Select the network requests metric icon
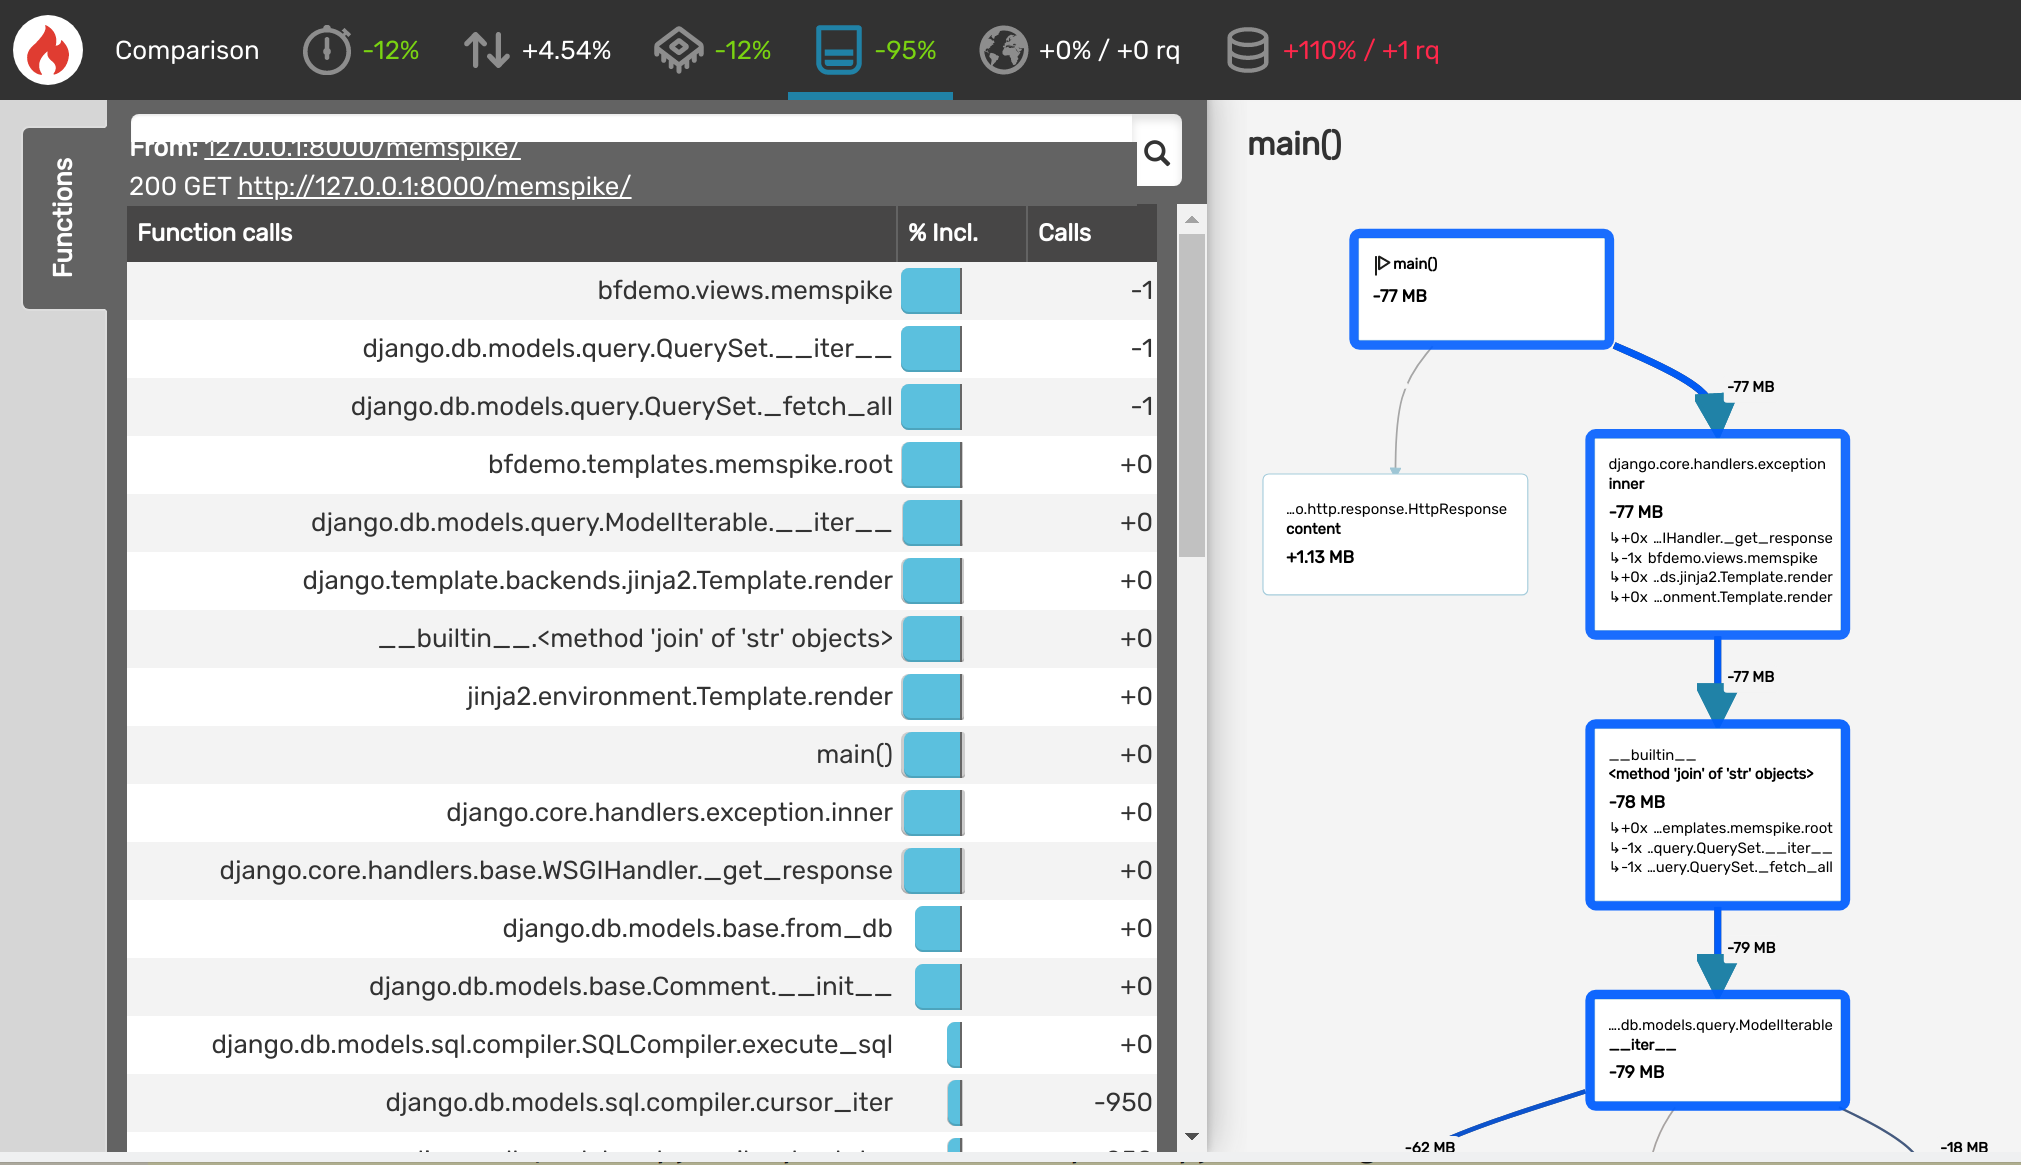This screenshot has width=2021, height=1165. click(1003, 49)
